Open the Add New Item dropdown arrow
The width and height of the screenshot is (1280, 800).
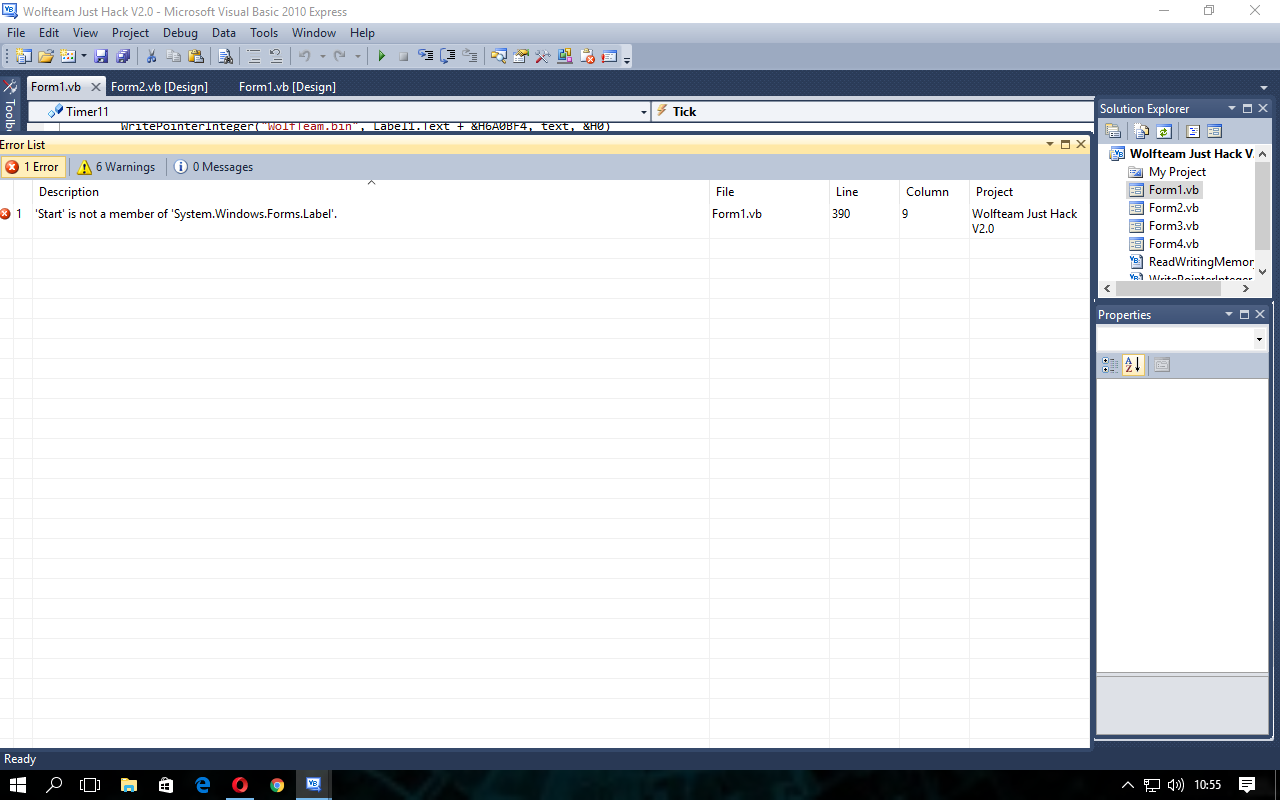[83, 56]
